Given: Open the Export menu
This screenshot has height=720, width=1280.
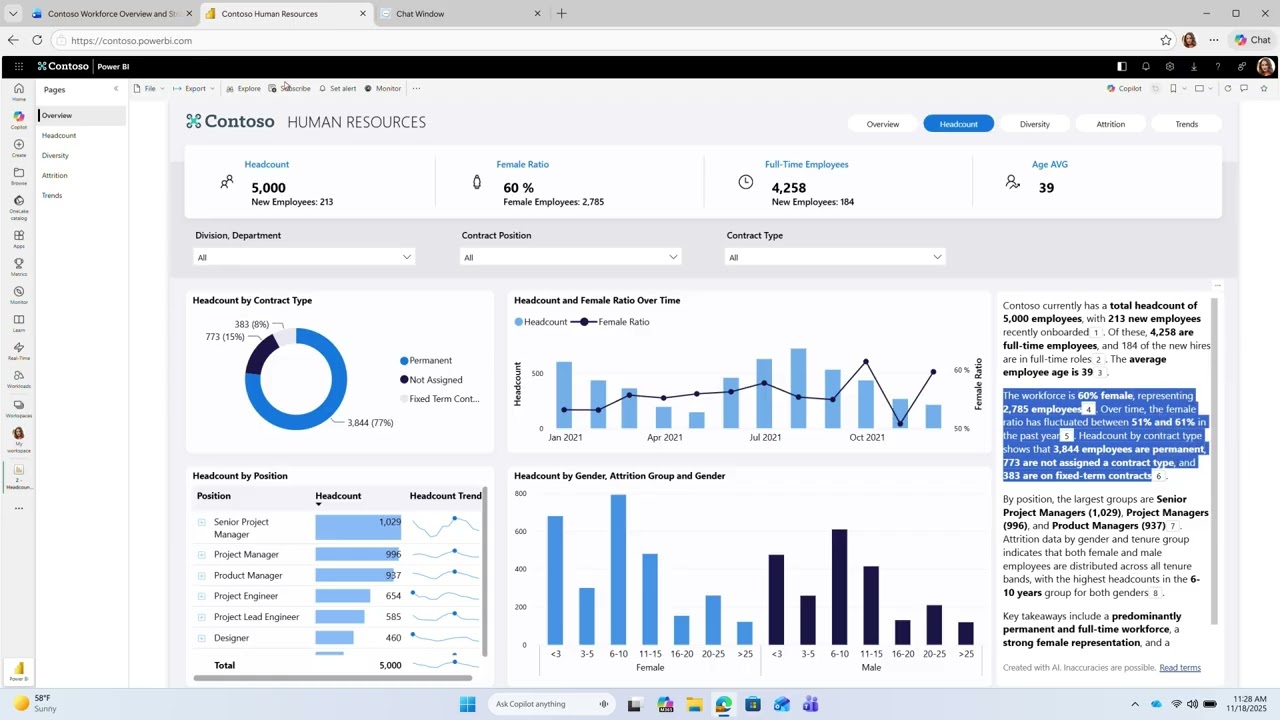Looking at the screenshot, I should click(x=192, y=88).
